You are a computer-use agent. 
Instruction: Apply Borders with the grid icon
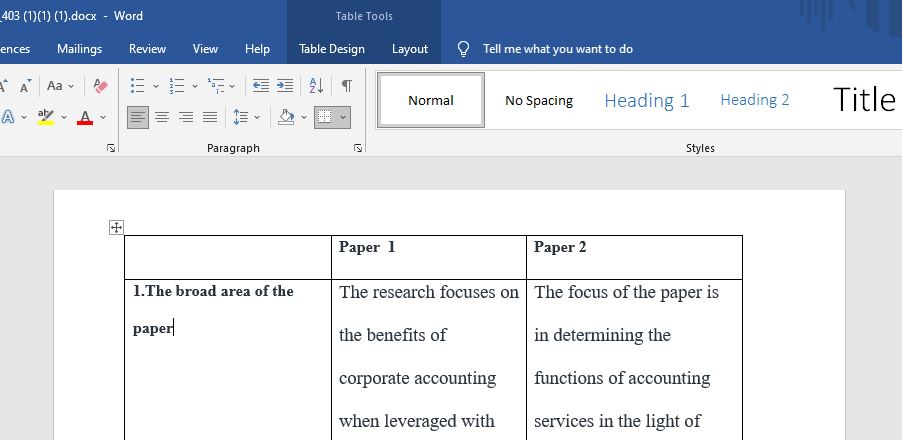324,117
